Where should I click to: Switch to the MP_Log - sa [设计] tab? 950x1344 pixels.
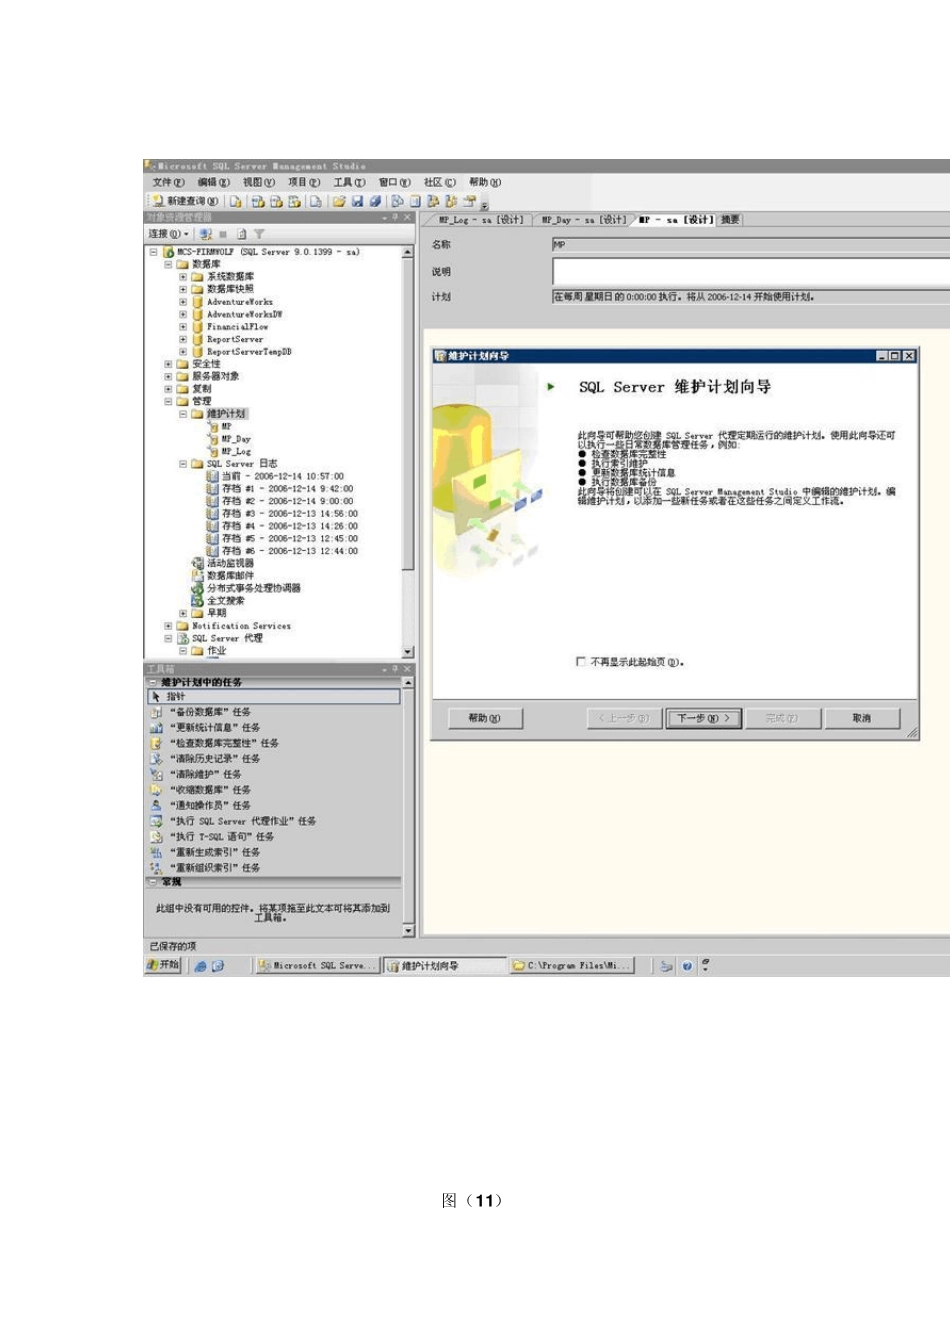(x=480, y=220)
